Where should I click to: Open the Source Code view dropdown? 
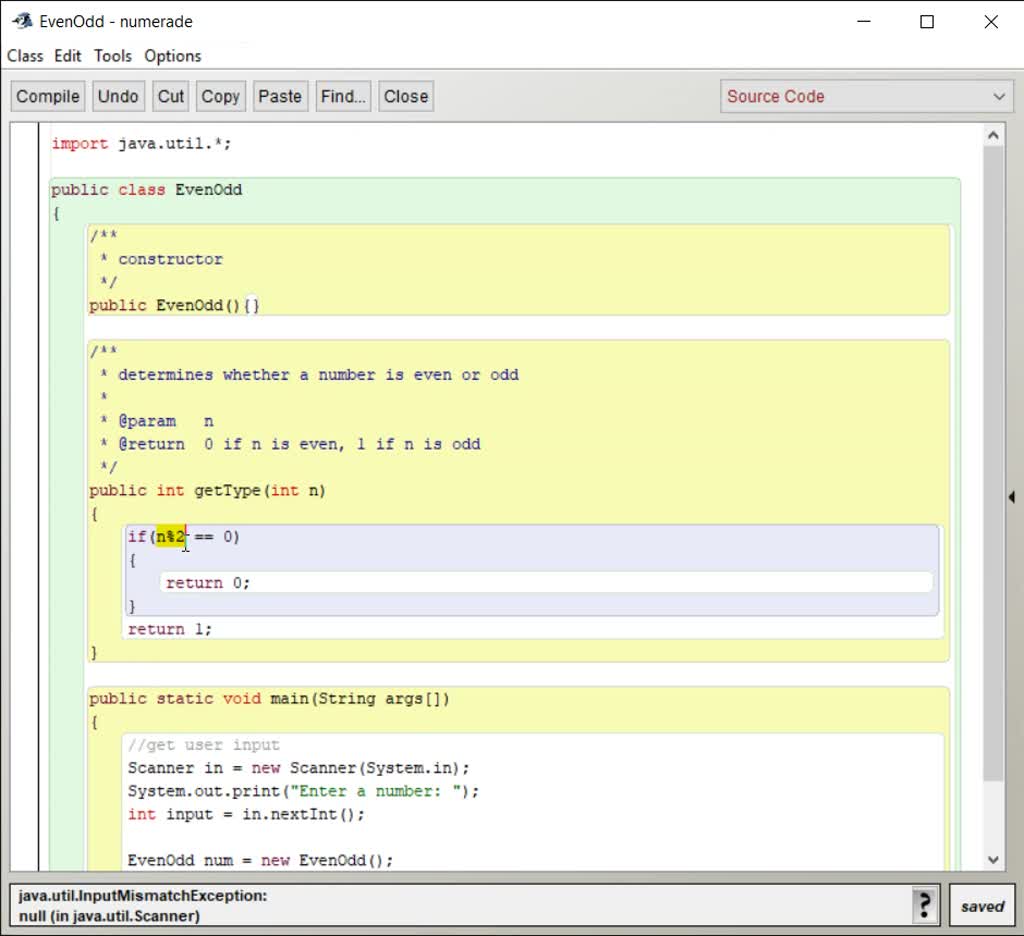[865, 96]
